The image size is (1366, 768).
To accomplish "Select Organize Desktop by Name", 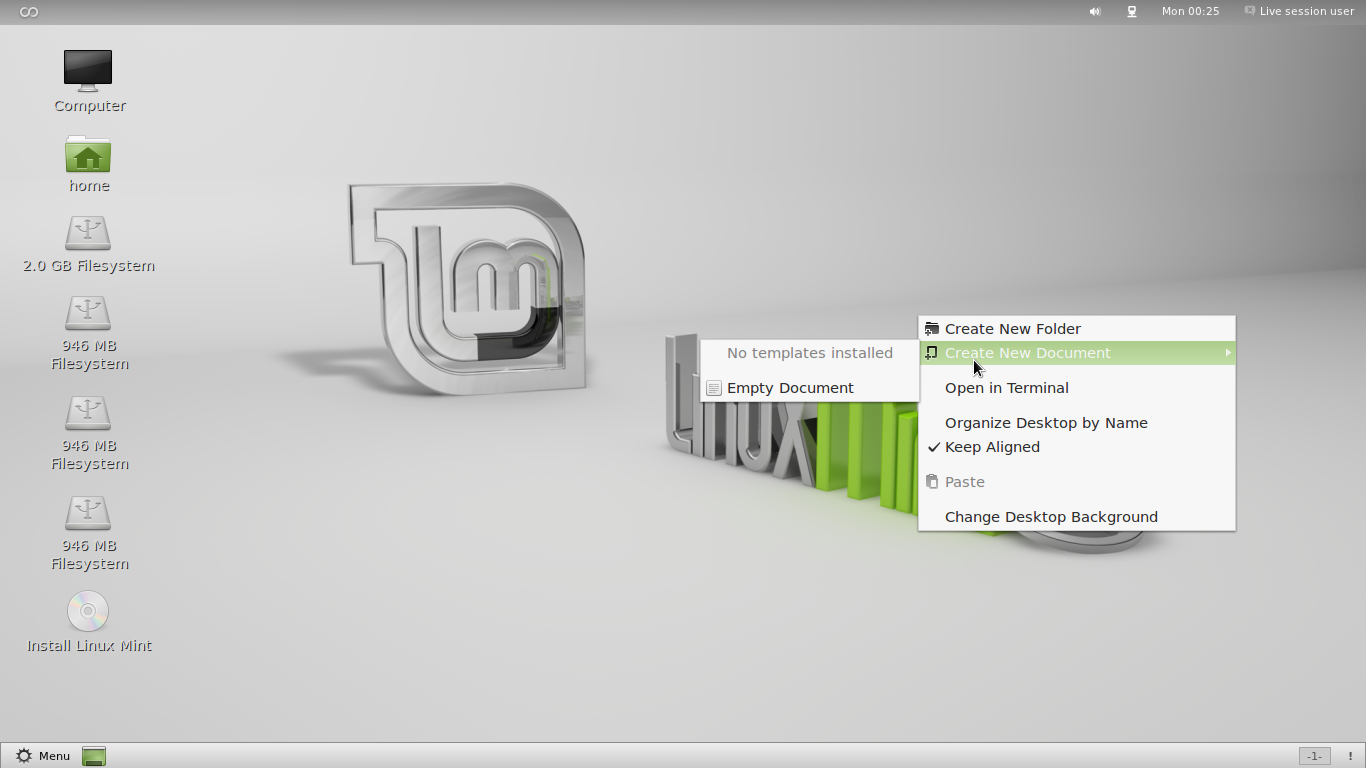I will click(1046, 423).
